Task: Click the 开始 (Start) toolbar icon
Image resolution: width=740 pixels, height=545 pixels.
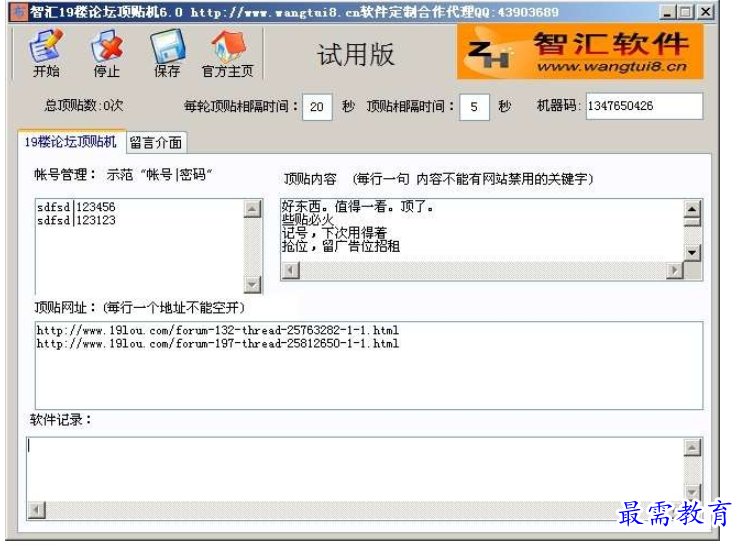Action: pos(46,53)
